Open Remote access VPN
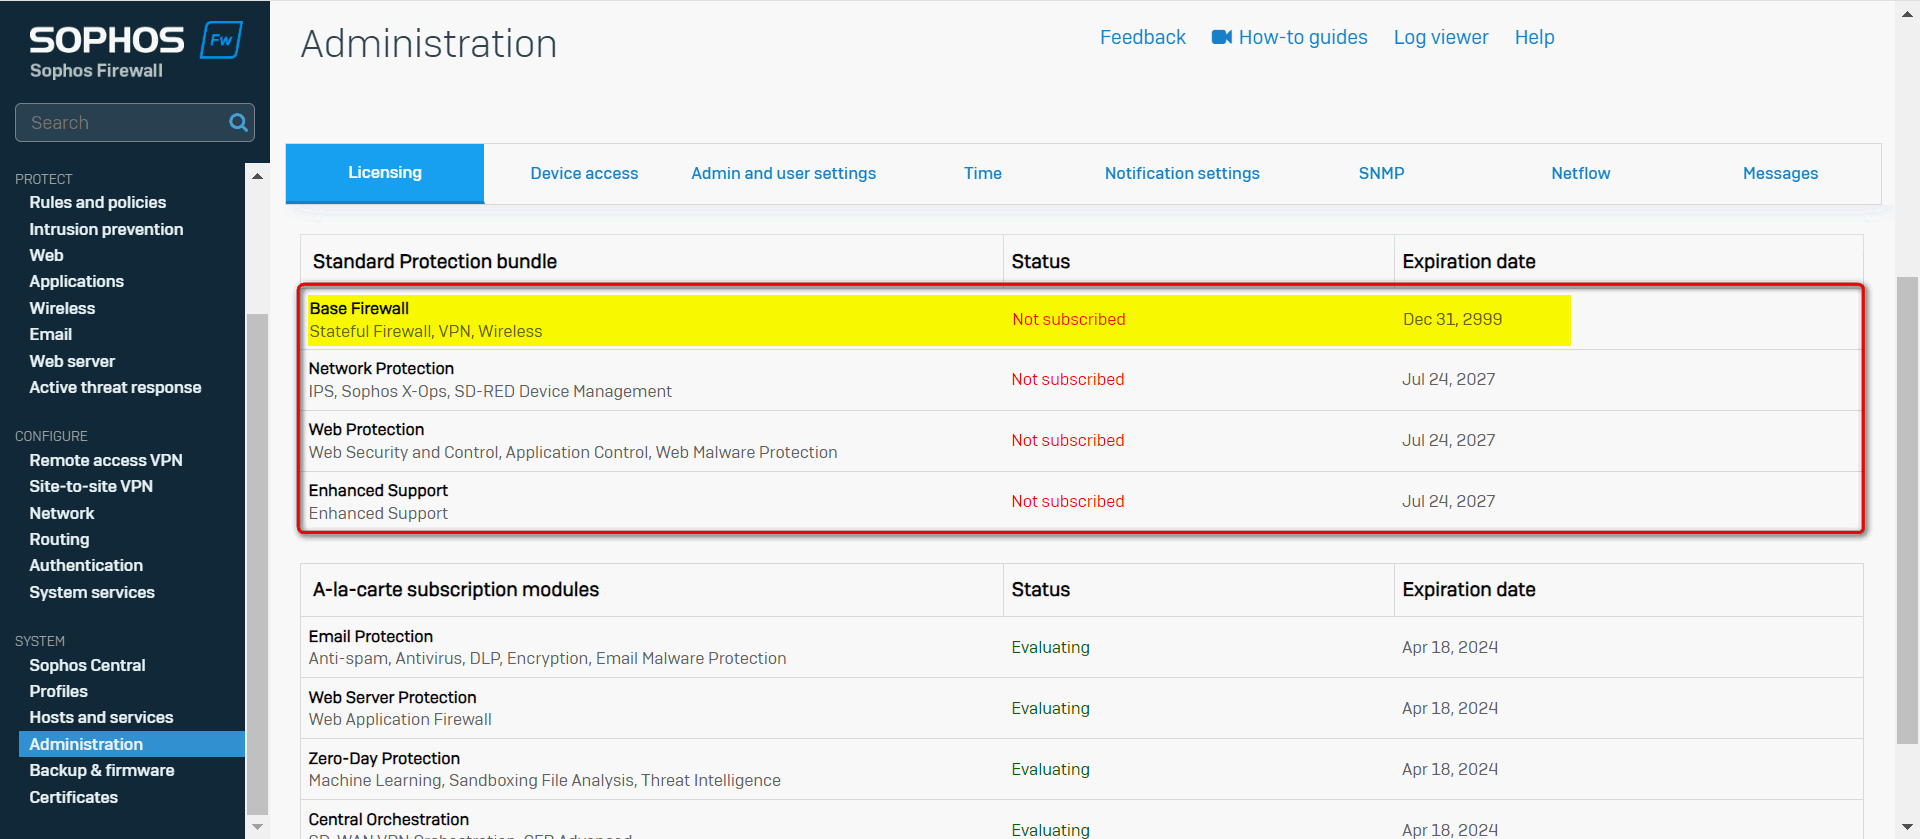Screen dimensions: 1920x839 106,460
